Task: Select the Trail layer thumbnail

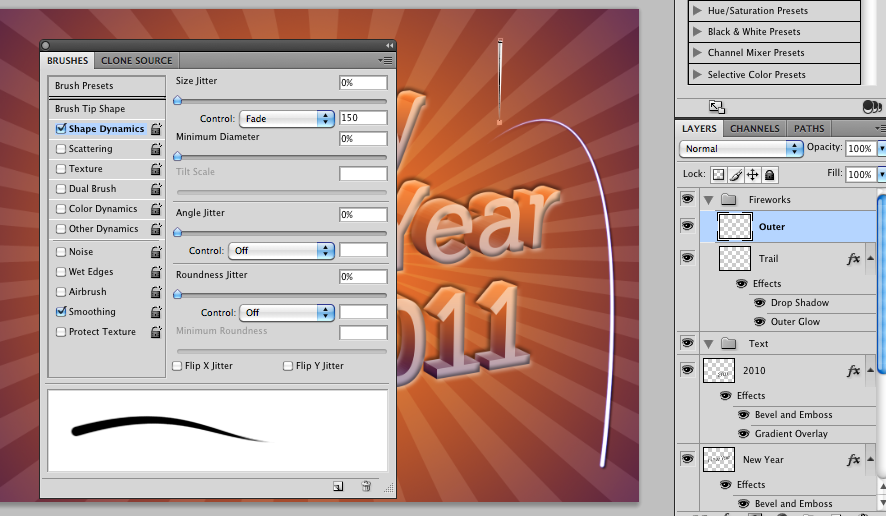Action: (x=735, y=259)
